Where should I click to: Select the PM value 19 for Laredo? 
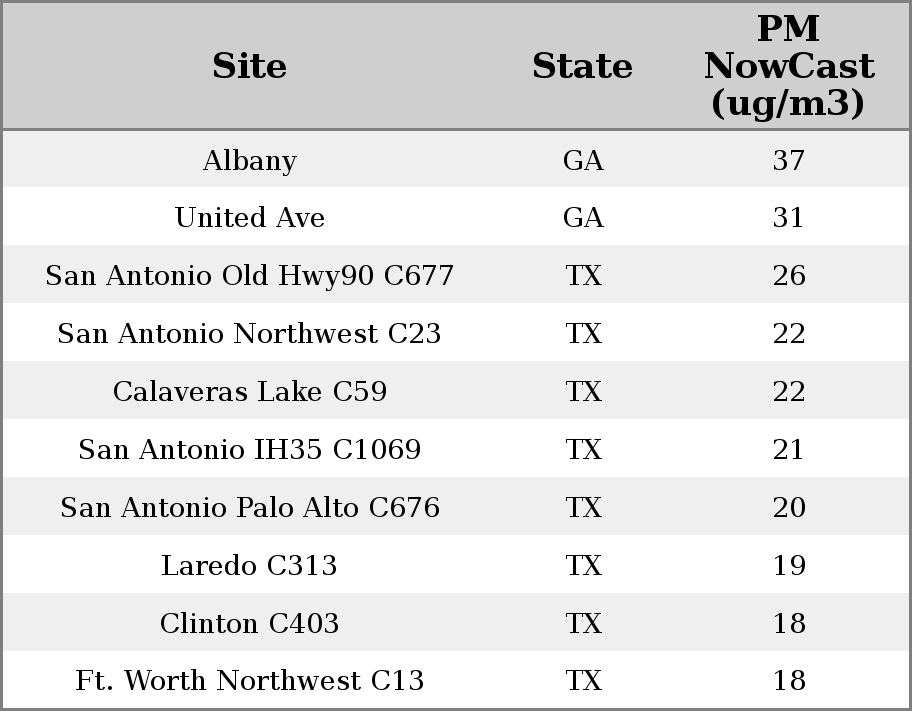[x=788, y=566]
